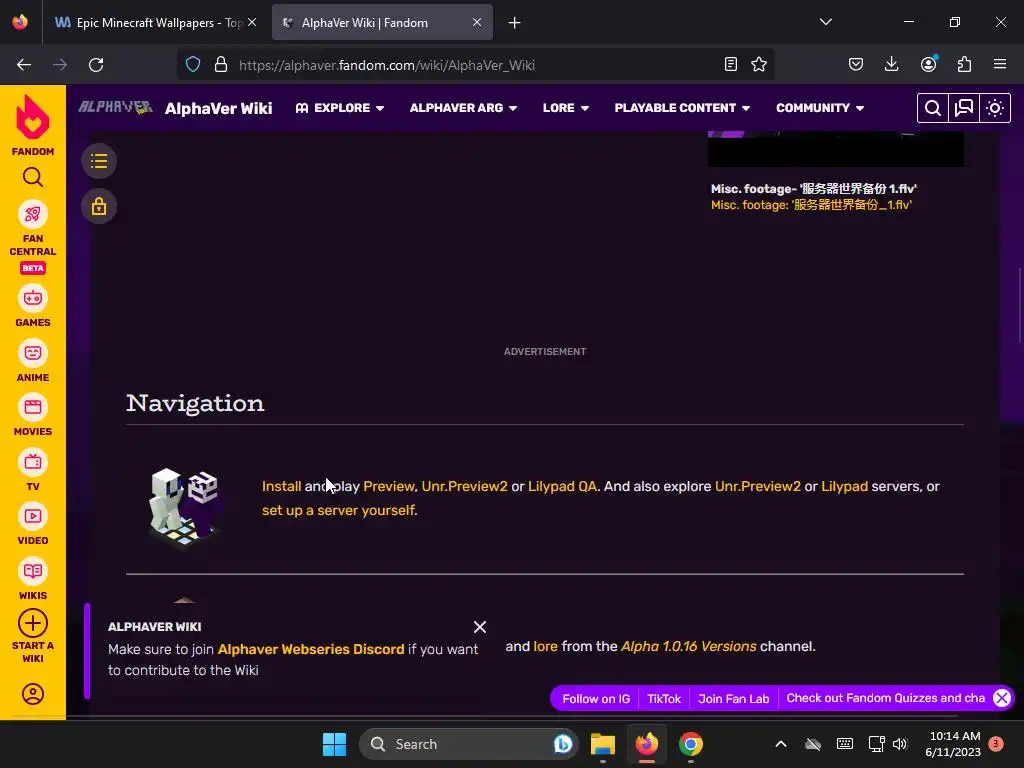Viewport: 1024px width, 768px height.
Task: Open Firefox tracking protection shield
Action: coord(193,65)
